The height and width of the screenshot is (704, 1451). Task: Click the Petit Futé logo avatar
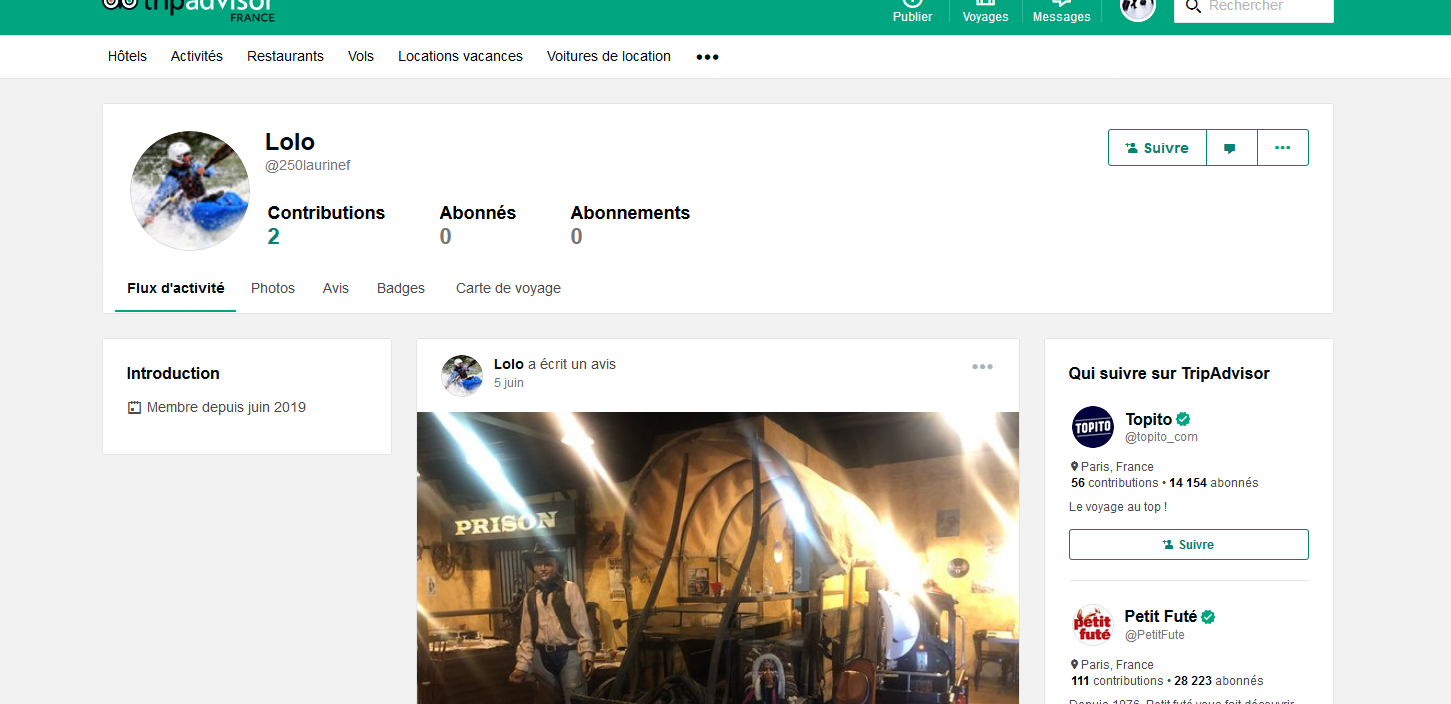tap(1092, 625)
